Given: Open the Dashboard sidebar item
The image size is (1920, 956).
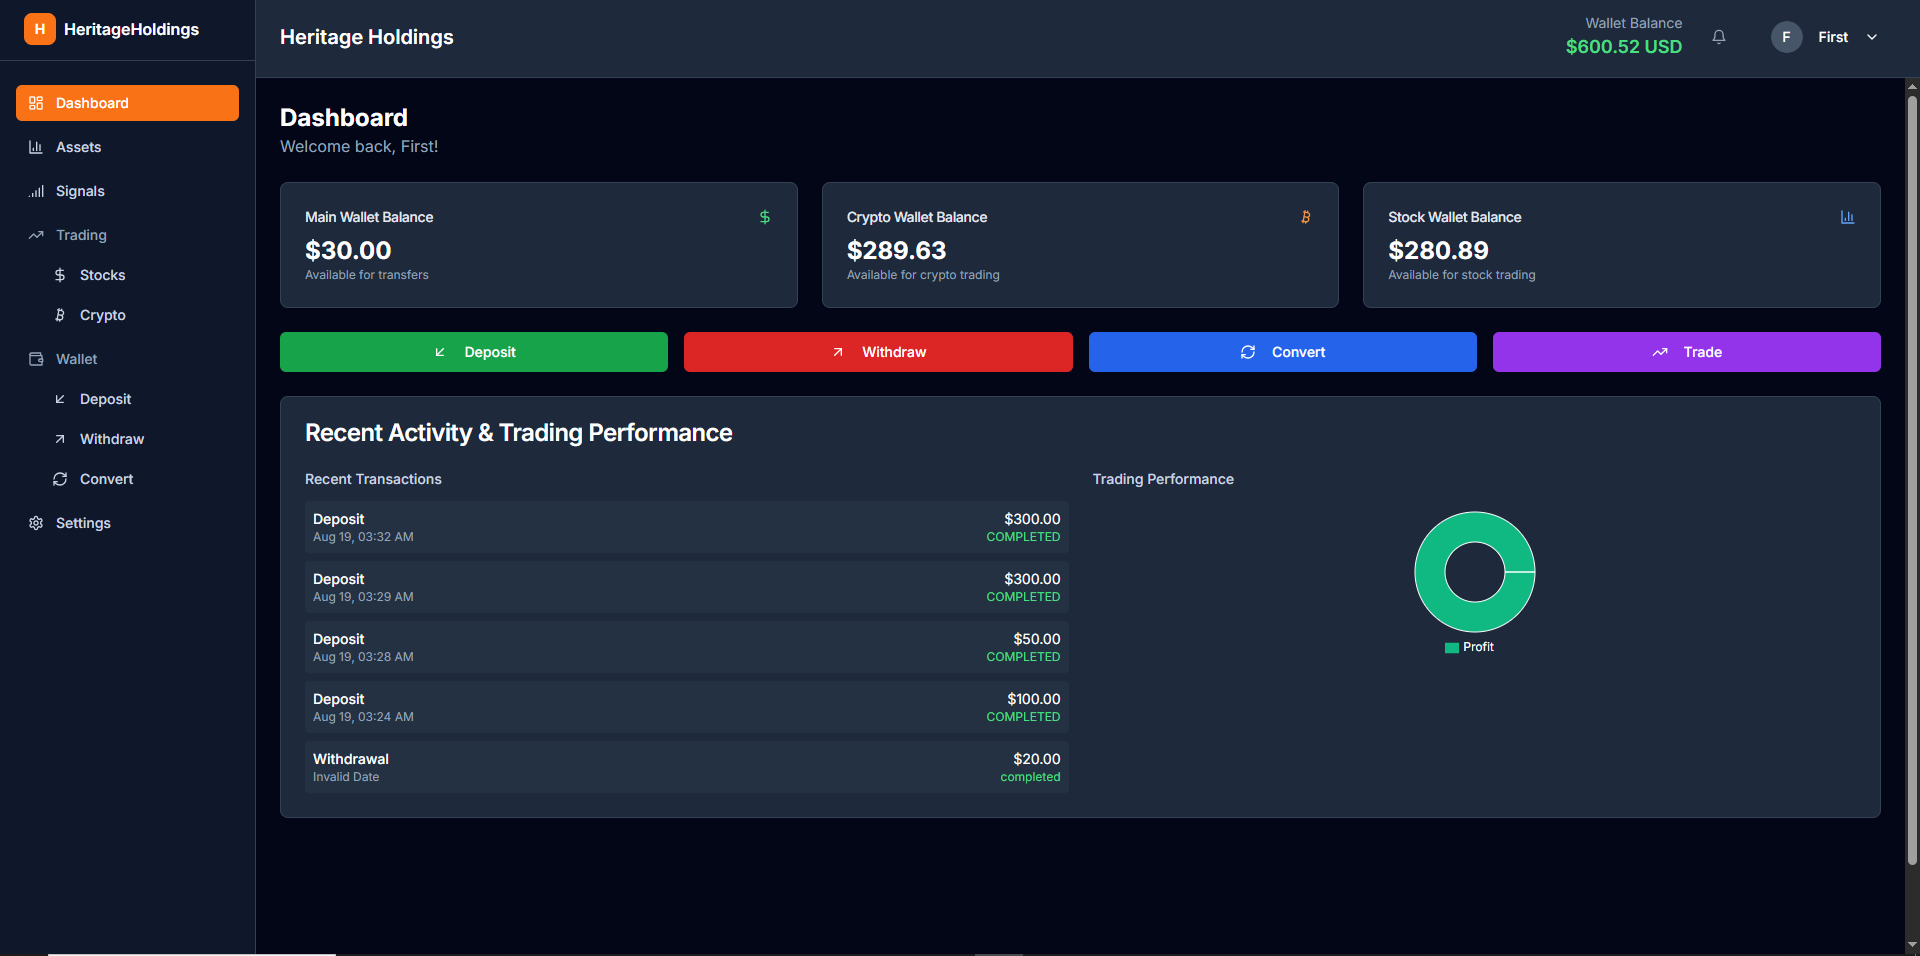Looking at the screenshot, I should (127, 102).
